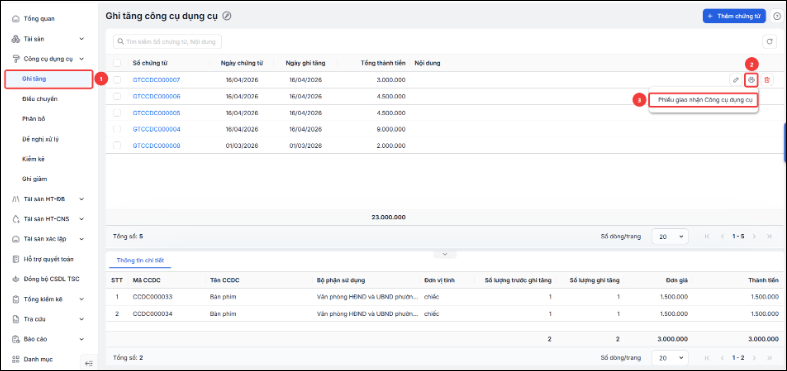This screenshot has width=787, height=371.
Task: Click the pencil edit icon for GTCCDC000007
Action: pyautogui.click(x=735, y=80)
